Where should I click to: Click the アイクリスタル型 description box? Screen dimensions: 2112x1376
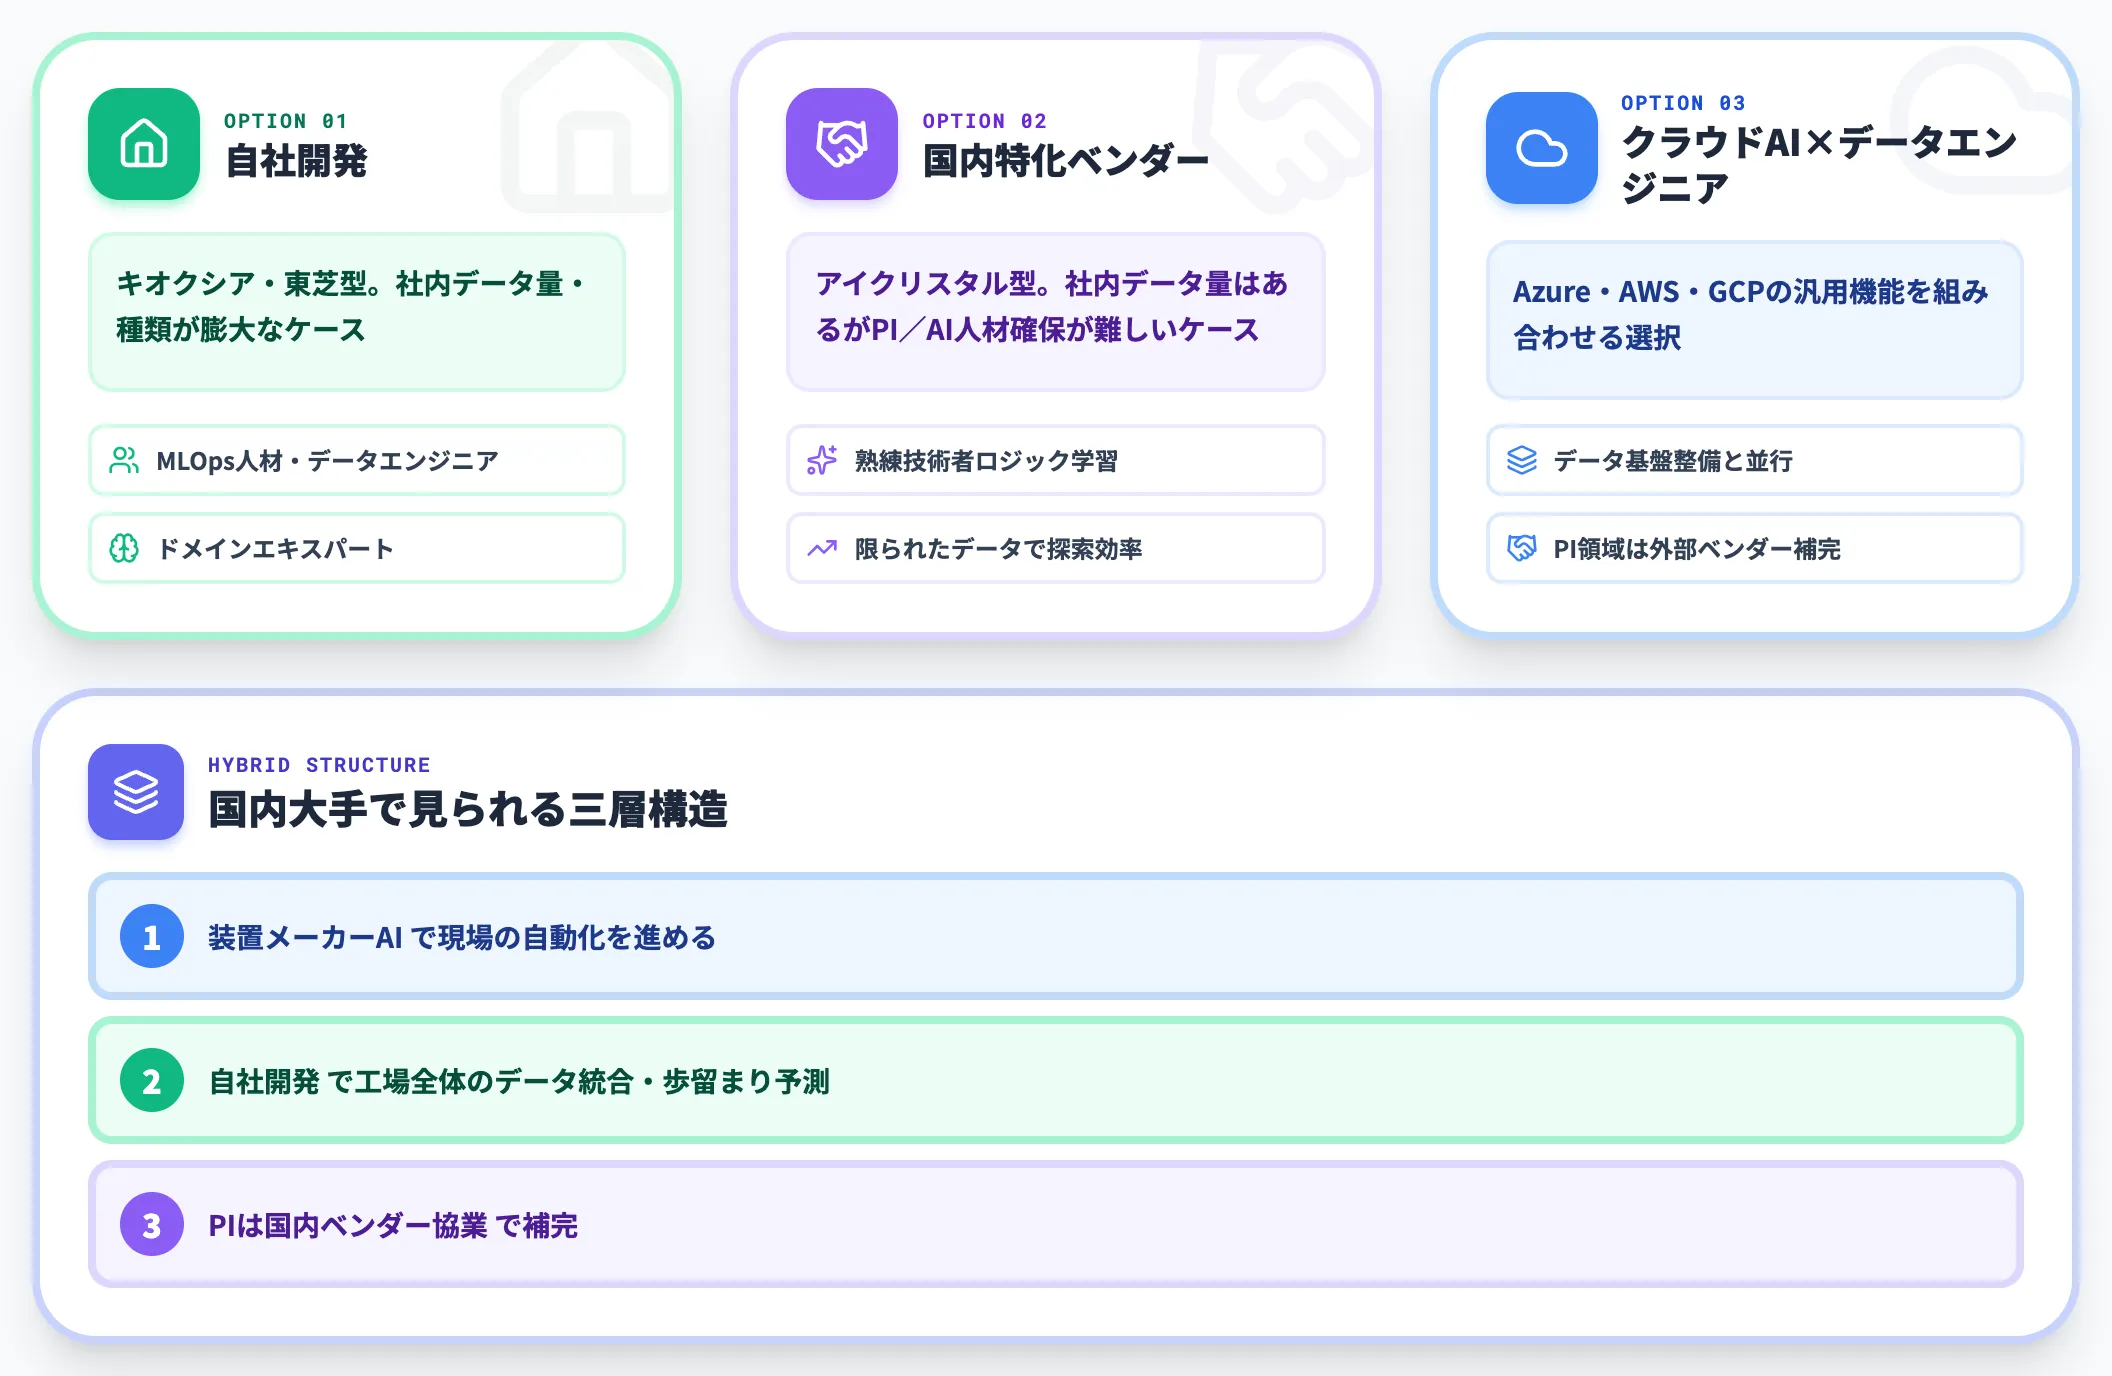coord(1056,312)
